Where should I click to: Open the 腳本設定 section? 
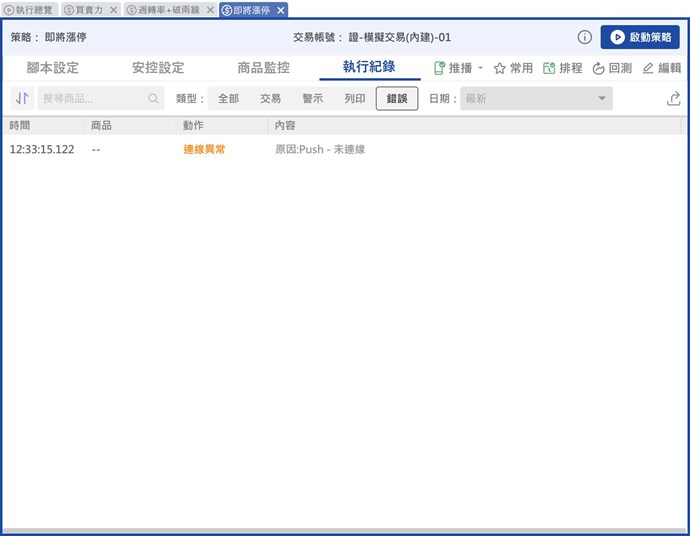[52, 68]
